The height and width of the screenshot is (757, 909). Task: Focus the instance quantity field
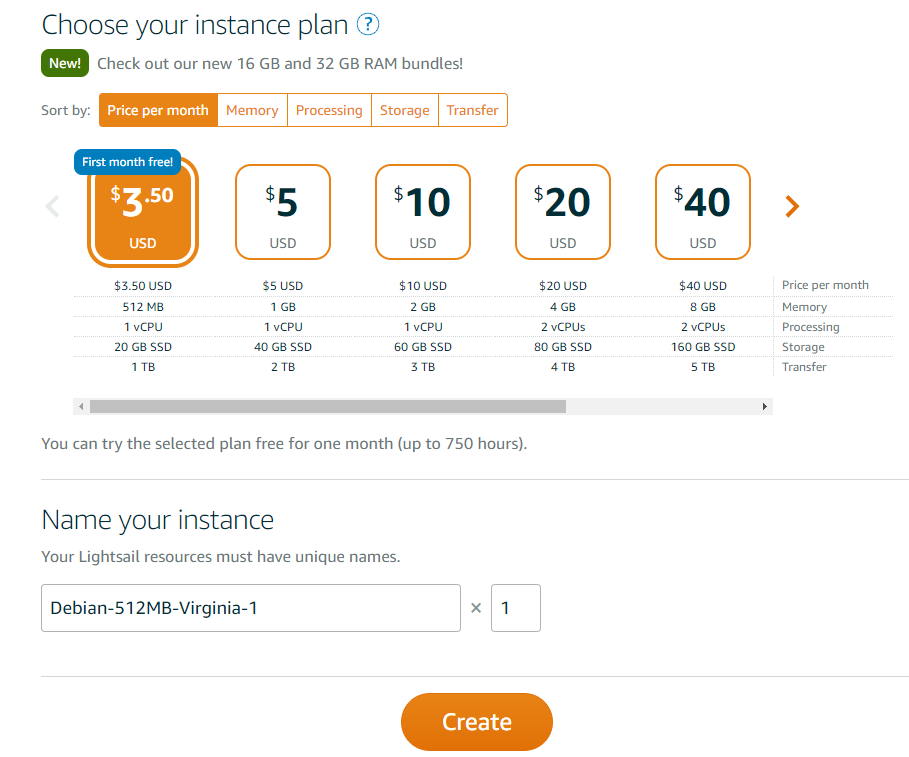pos(515,608)
